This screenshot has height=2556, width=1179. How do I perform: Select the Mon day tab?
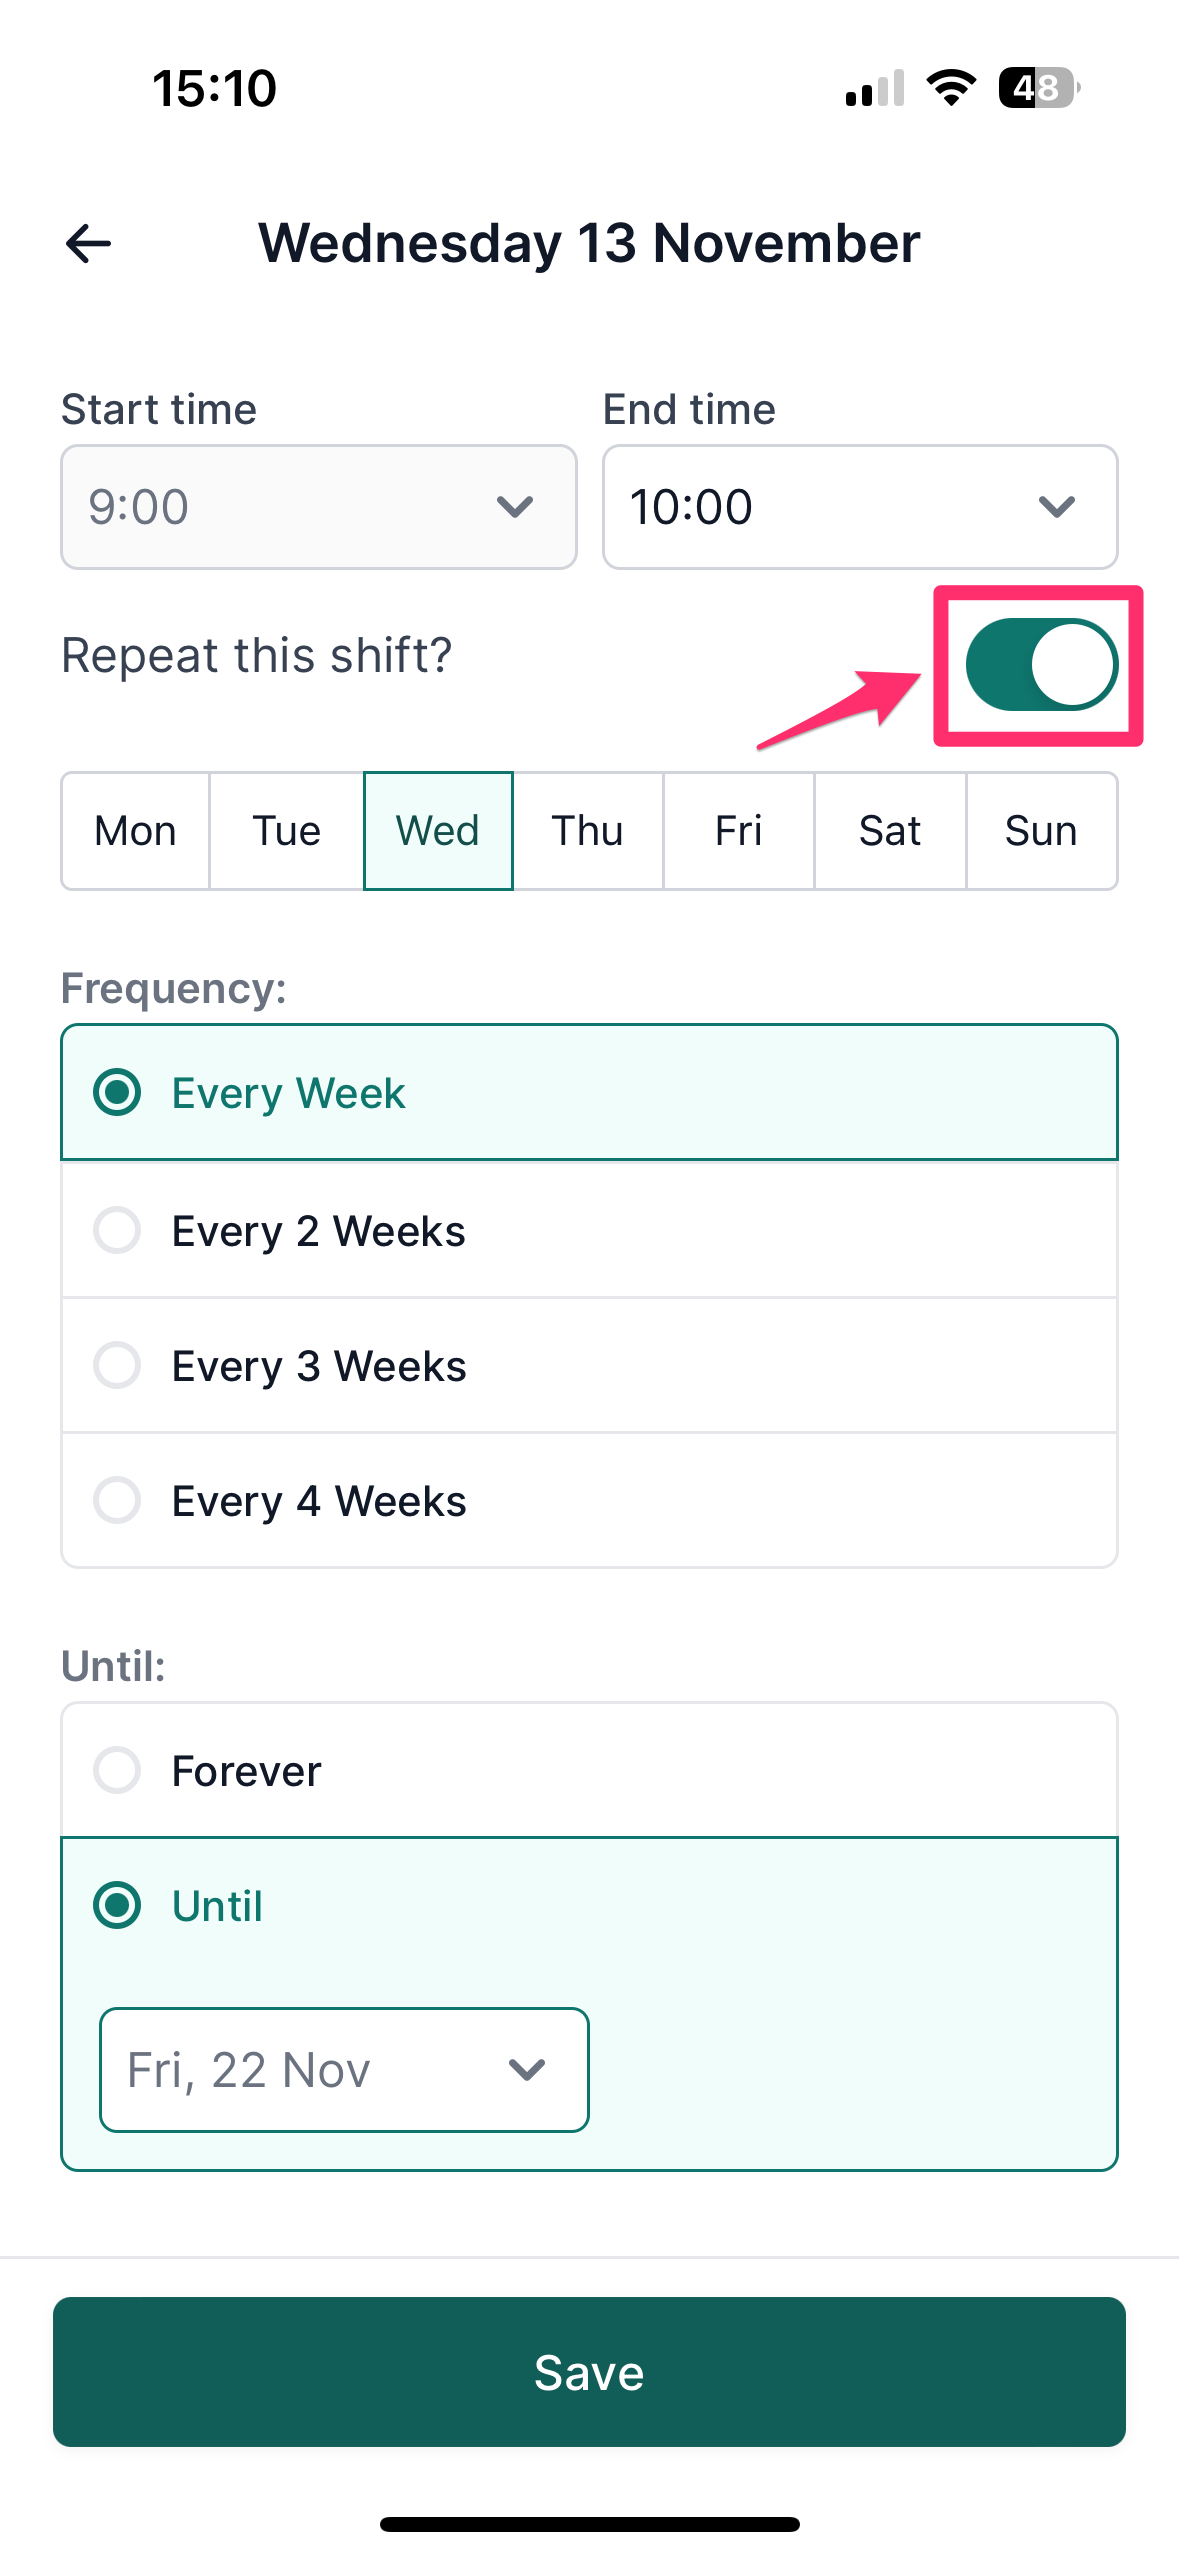click(x=135, y=831)
